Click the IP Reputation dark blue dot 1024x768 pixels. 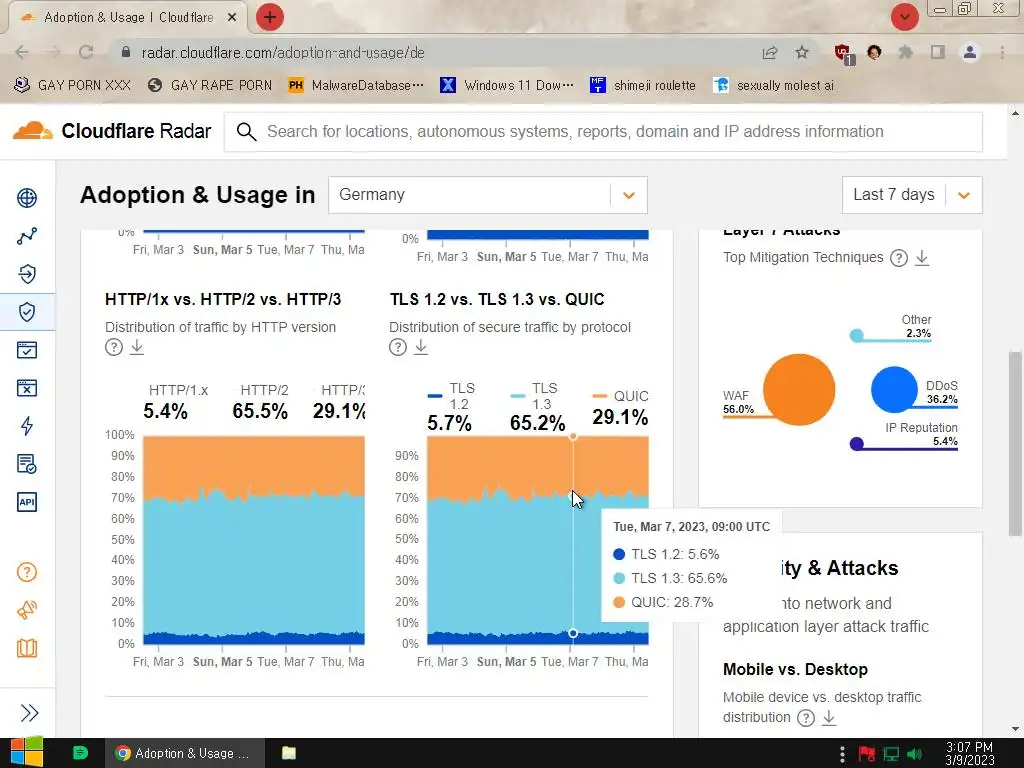857,444
